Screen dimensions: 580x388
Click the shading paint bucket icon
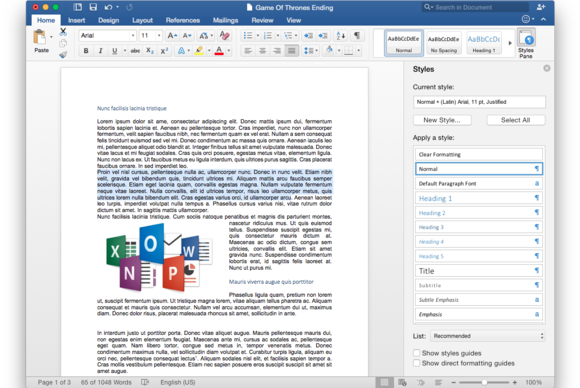329,50
